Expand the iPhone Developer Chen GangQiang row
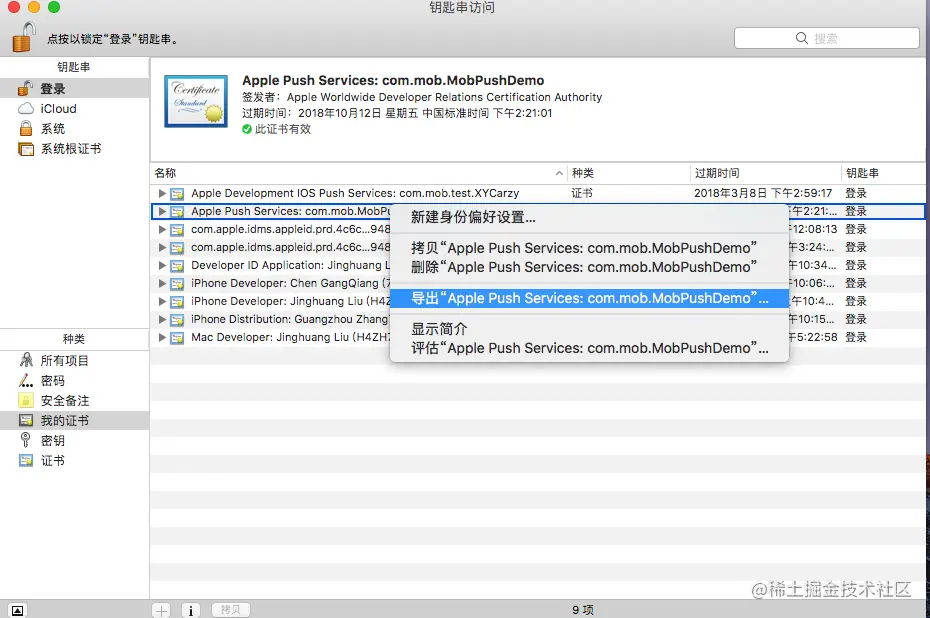Screen dimensions: 930x618 (162, 283)
